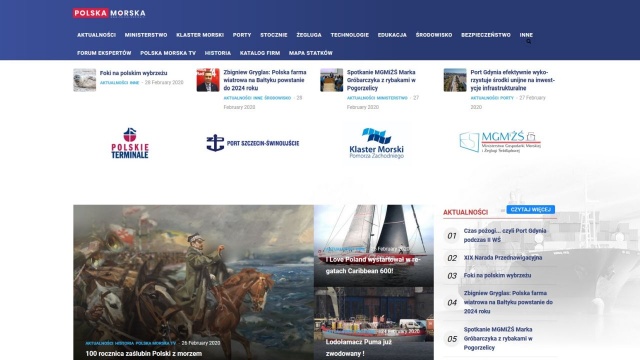Image resolution: width=640 pixels, height=360 pixels.
Task: Open Katalog Firm in the navigation
Action: (x=260, y=53)
